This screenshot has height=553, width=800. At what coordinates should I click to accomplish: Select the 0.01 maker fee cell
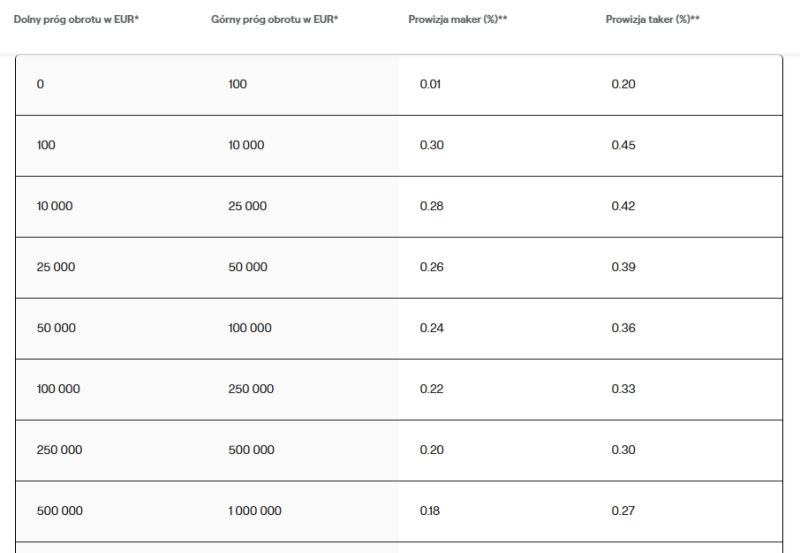pos(431,84)
